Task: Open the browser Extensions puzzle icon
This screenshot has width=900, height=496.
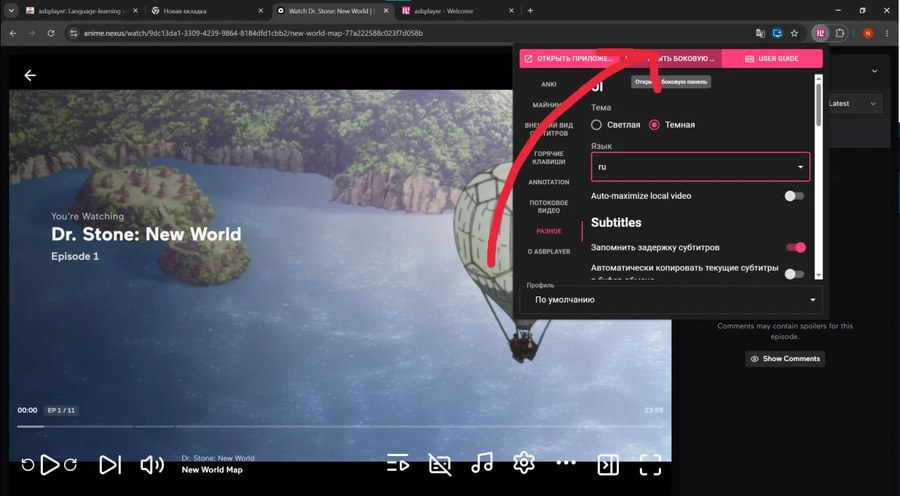Action: point(840,33)
